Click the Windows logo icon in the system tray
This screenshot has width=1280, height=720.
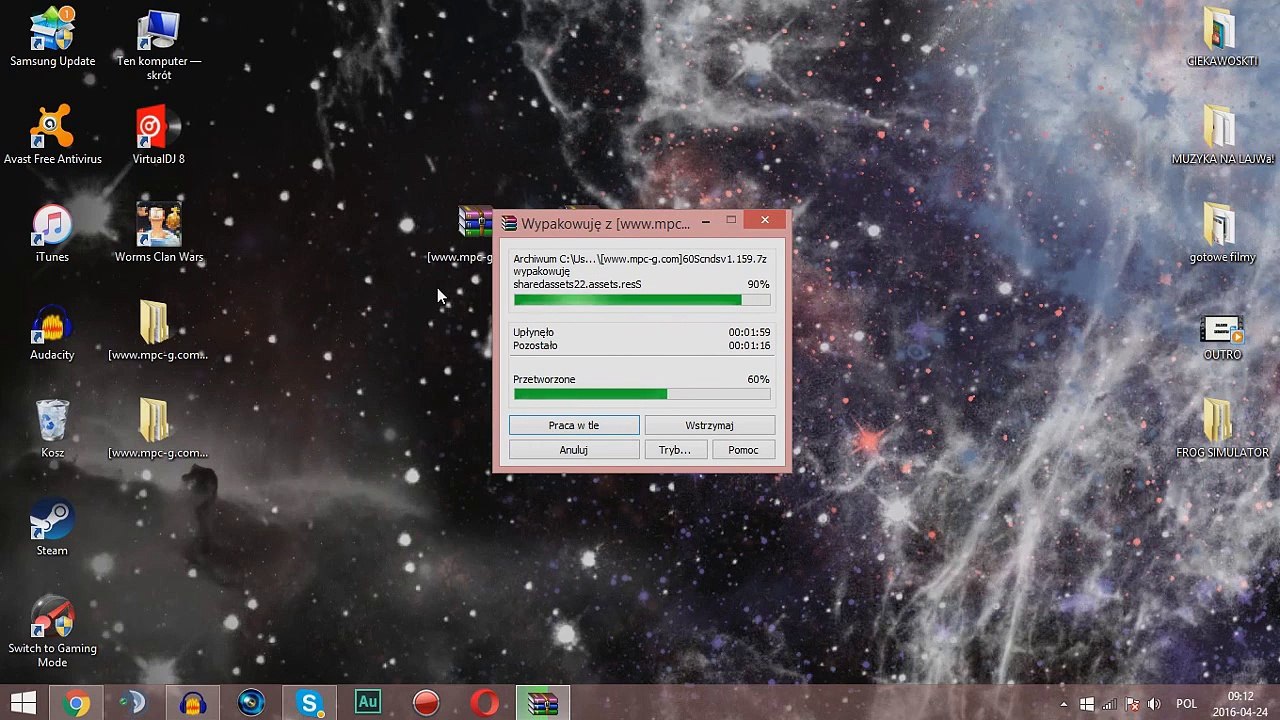pos(1087,704)
